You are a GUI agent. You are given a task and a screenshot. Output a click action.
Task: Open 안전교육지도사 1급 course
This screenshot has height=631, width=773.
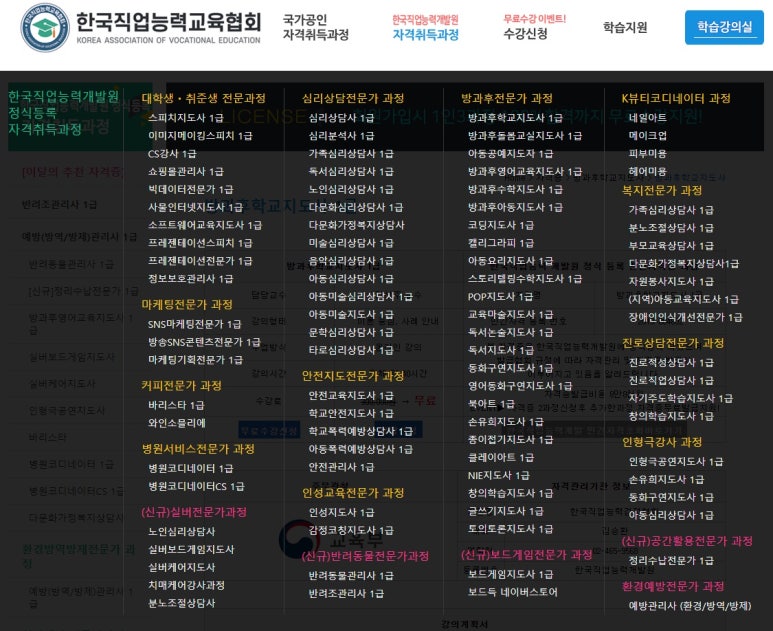[351, 395]
